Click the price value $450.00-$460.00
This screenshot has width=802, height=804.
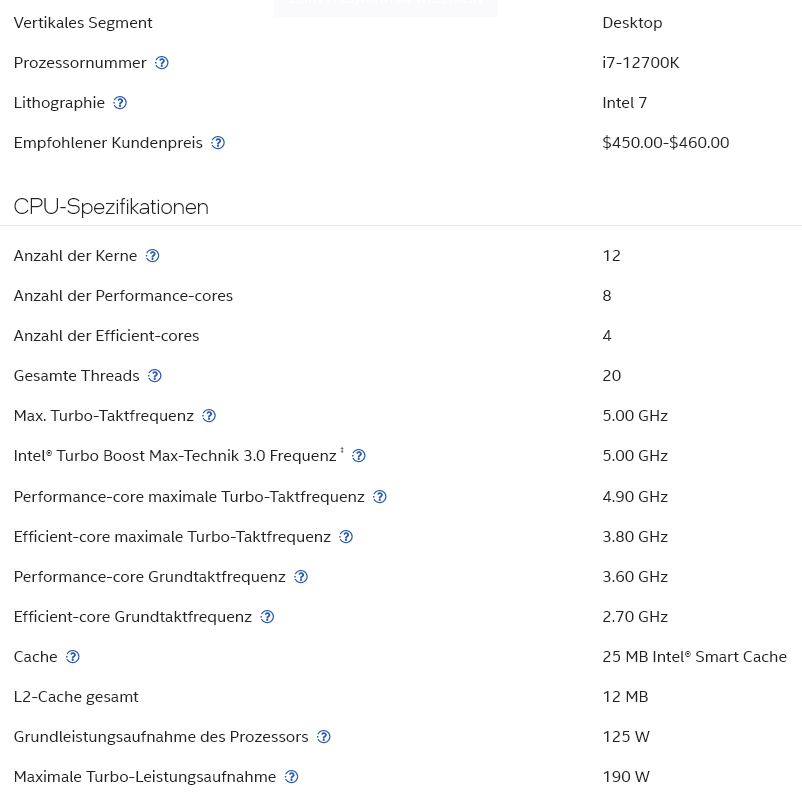[666, 143]
